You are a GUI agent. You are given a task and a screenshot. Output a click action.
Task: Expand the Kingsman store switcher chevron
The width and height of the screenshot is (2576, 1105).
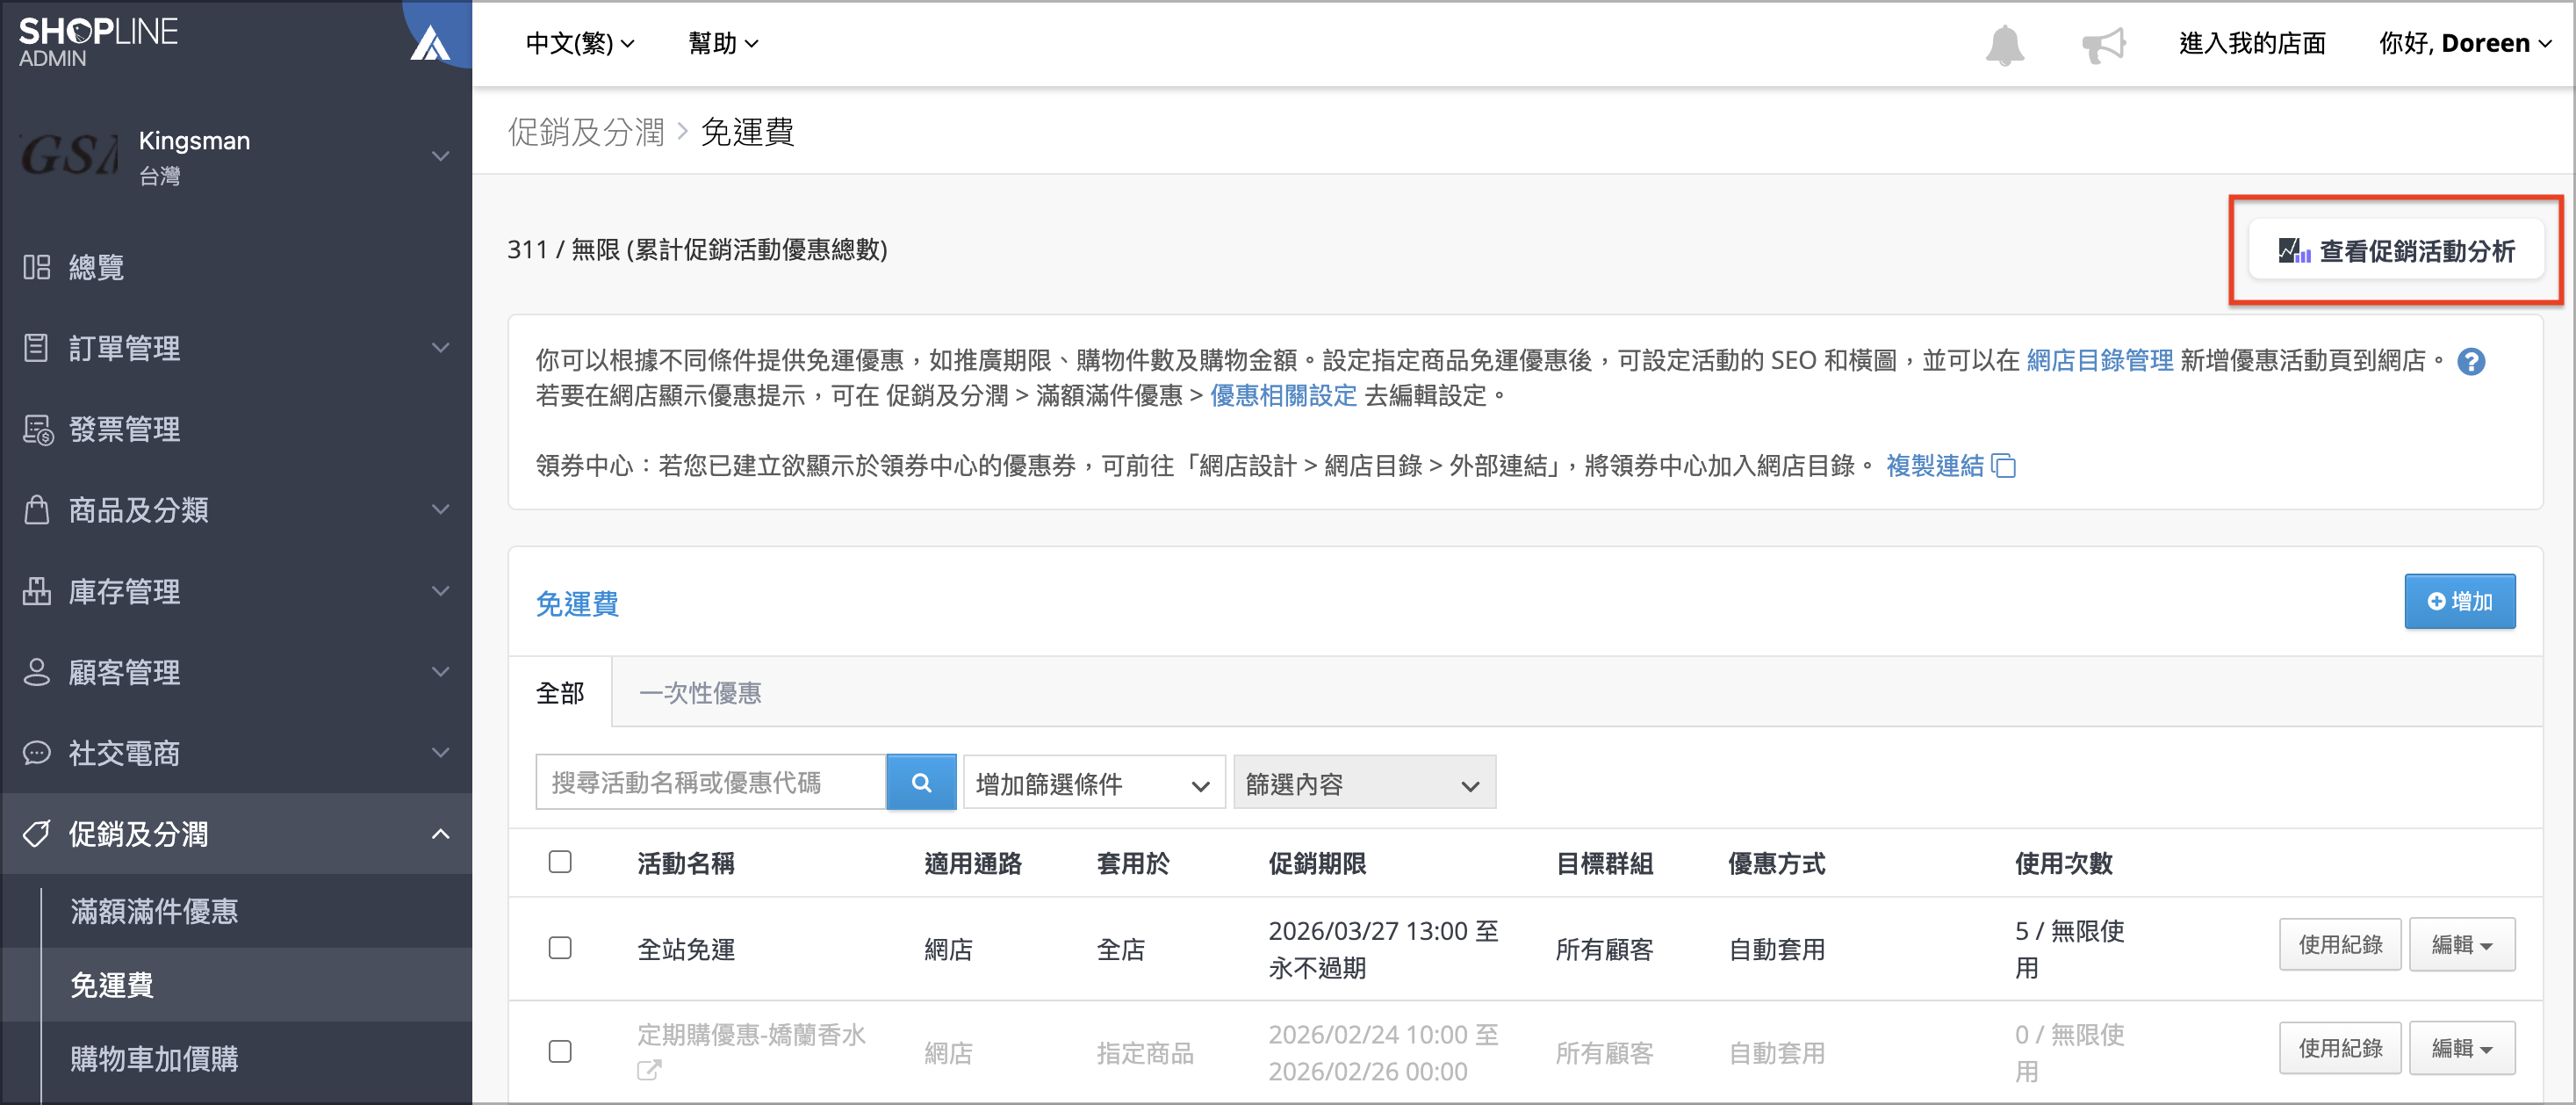[440, 156]
